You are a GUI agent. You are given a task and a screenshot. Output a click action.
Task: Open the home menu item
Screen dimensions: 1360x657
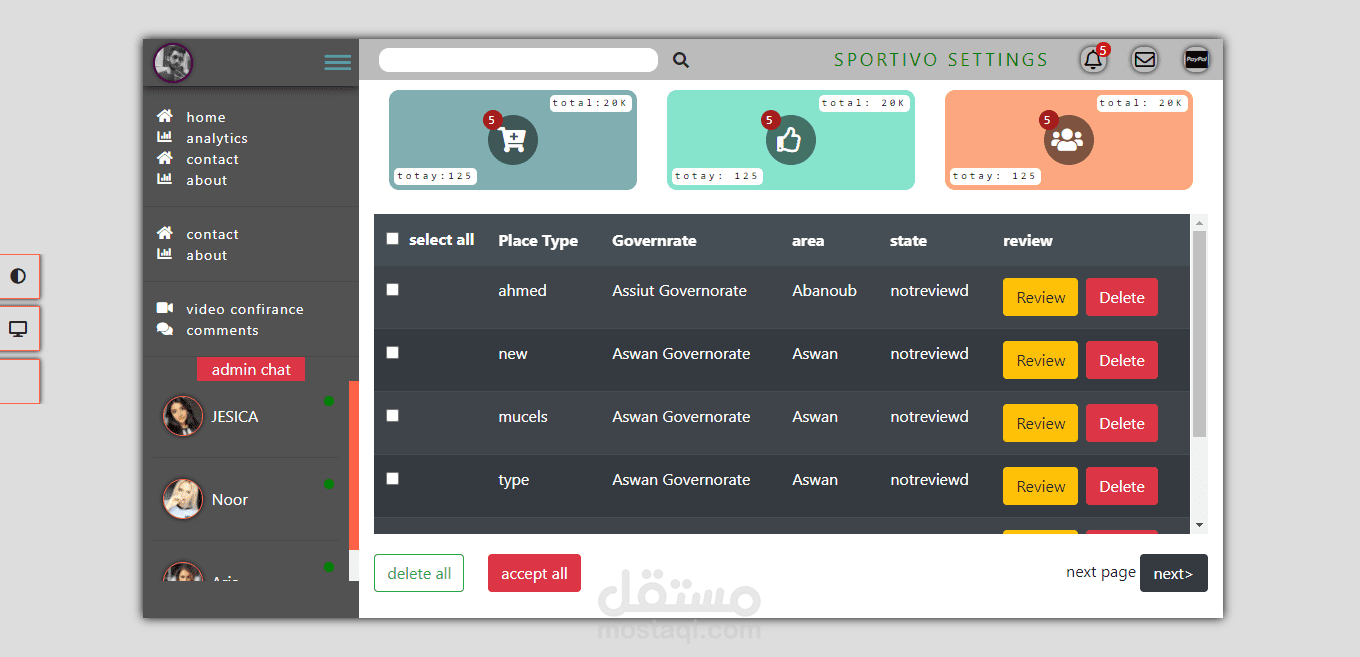(206, 117)
